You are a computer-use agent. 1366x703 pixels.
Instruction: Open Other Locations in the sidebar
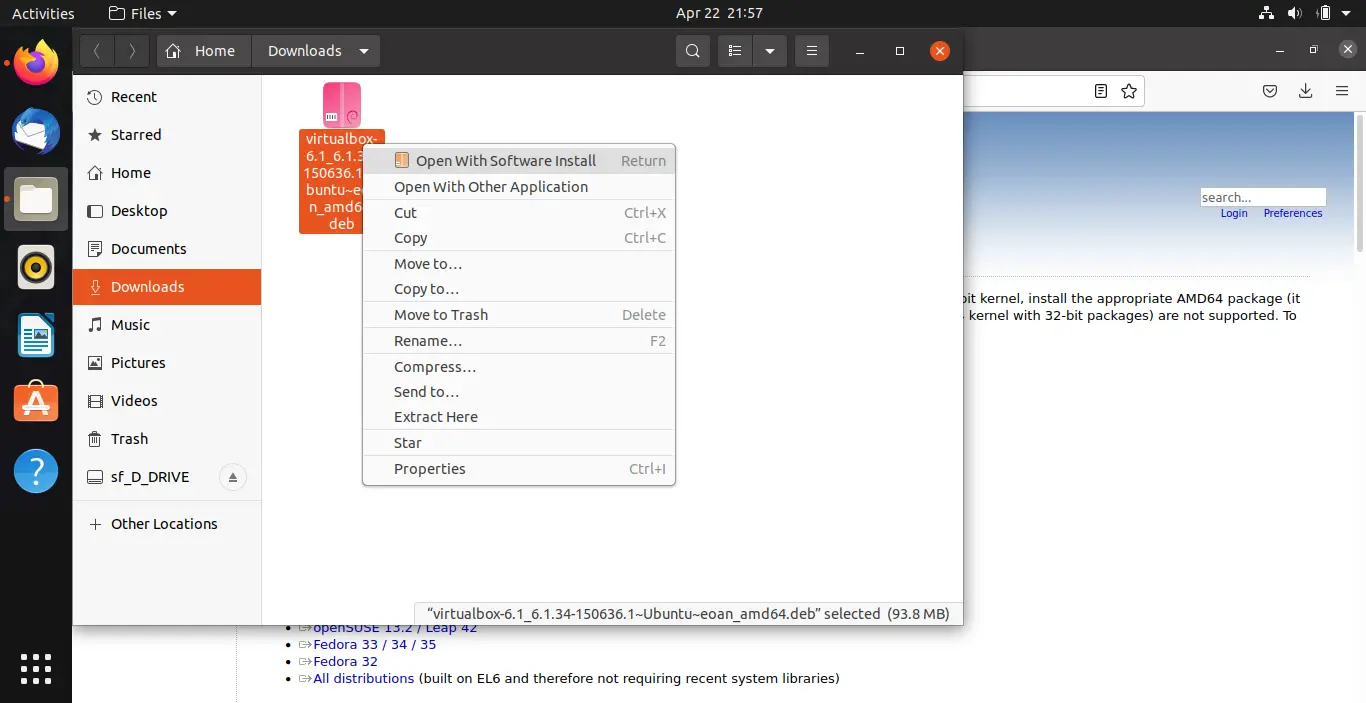(167, 524)
